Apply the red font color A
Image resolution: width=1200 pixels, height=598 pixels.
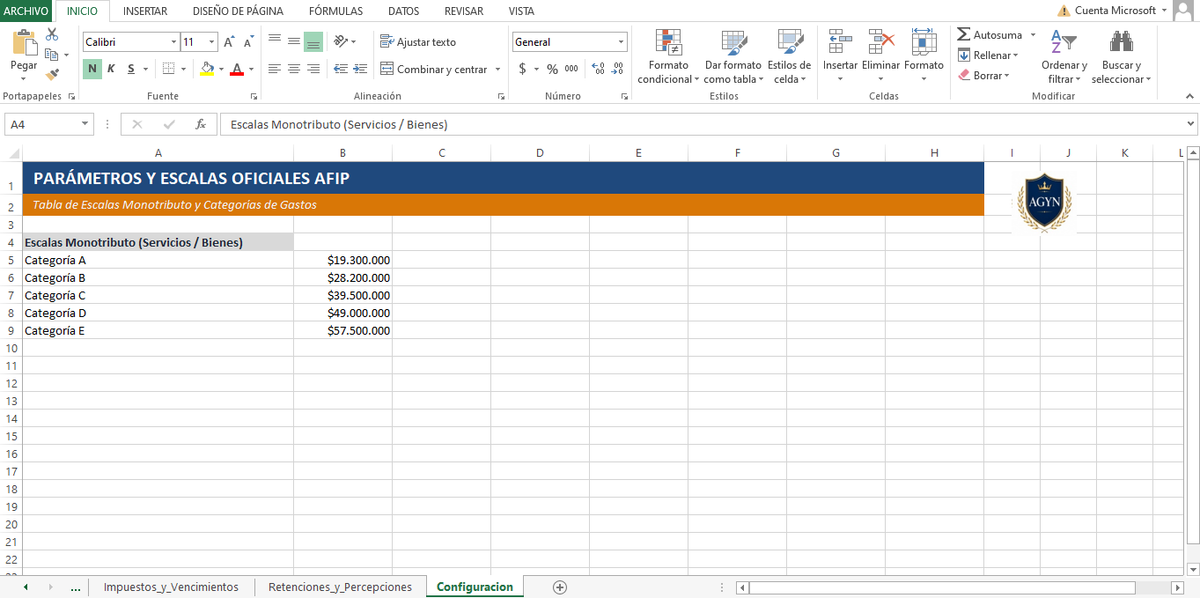click(236, 69)
